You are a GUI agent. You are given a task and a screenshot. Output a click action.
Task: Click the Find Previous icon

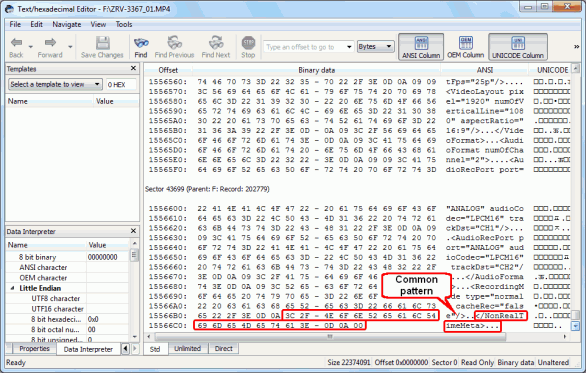[174, 43]
